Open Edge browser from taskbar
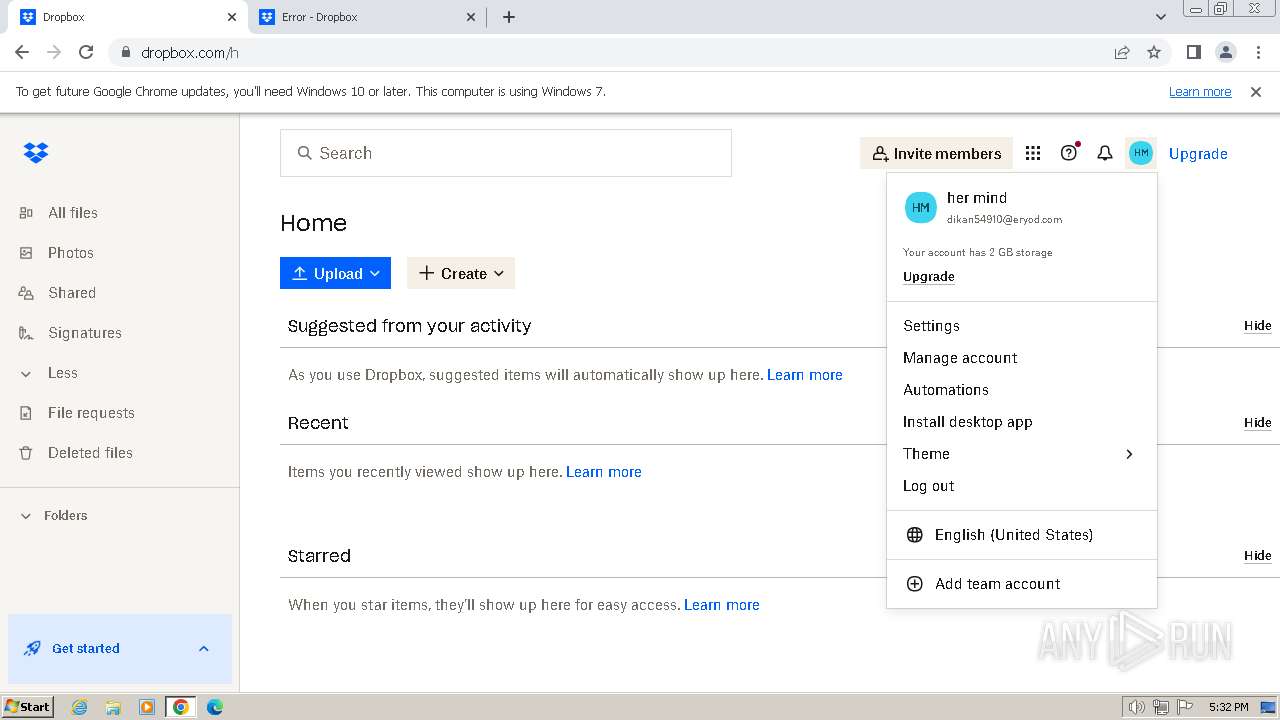The width and height of the screenshot is (1280, 720). point(214,707)
